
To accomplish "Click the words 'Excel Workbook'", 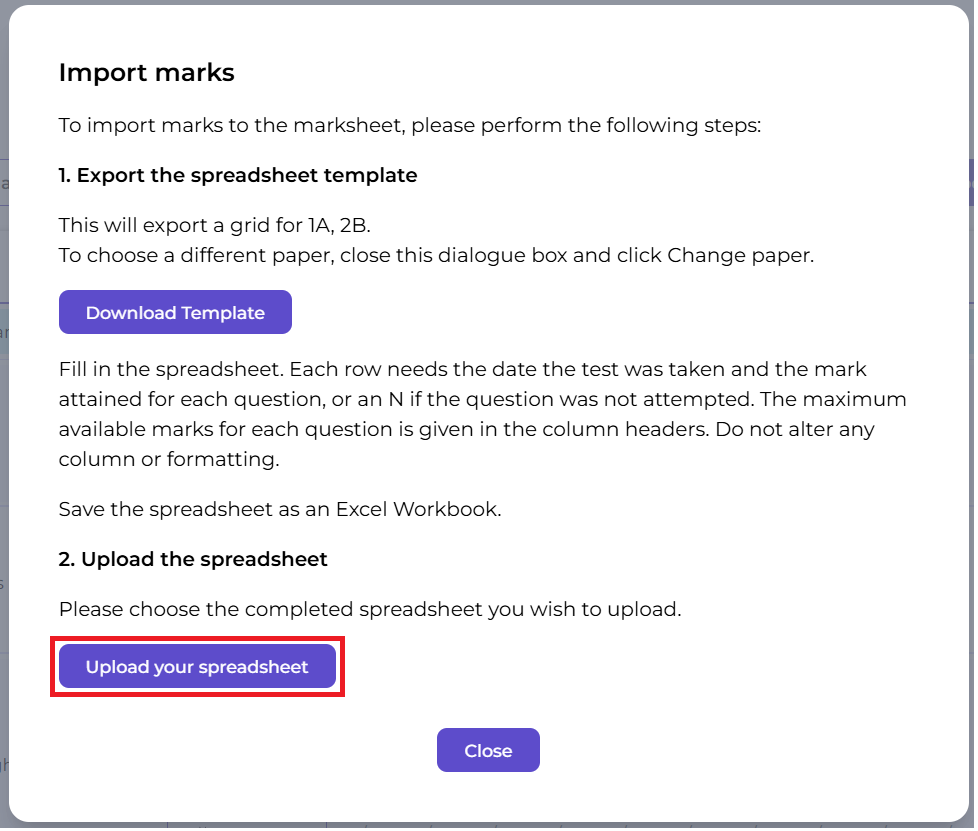I will pos(417,509).
